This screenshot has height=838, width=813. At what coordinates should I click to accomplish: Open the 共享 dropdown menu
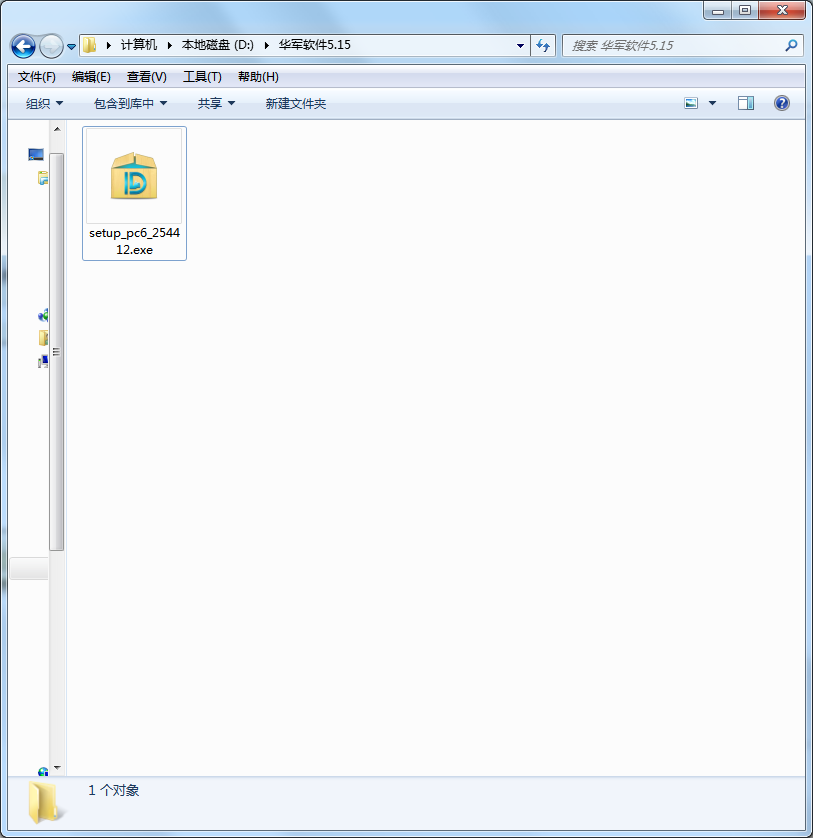[211, 102]
